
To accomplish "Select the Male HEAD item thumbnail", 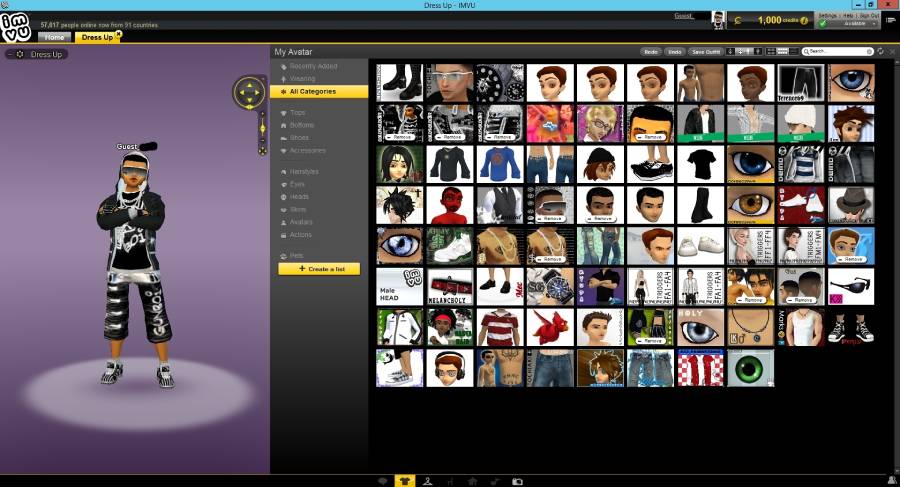I will (x=400, y=287).
